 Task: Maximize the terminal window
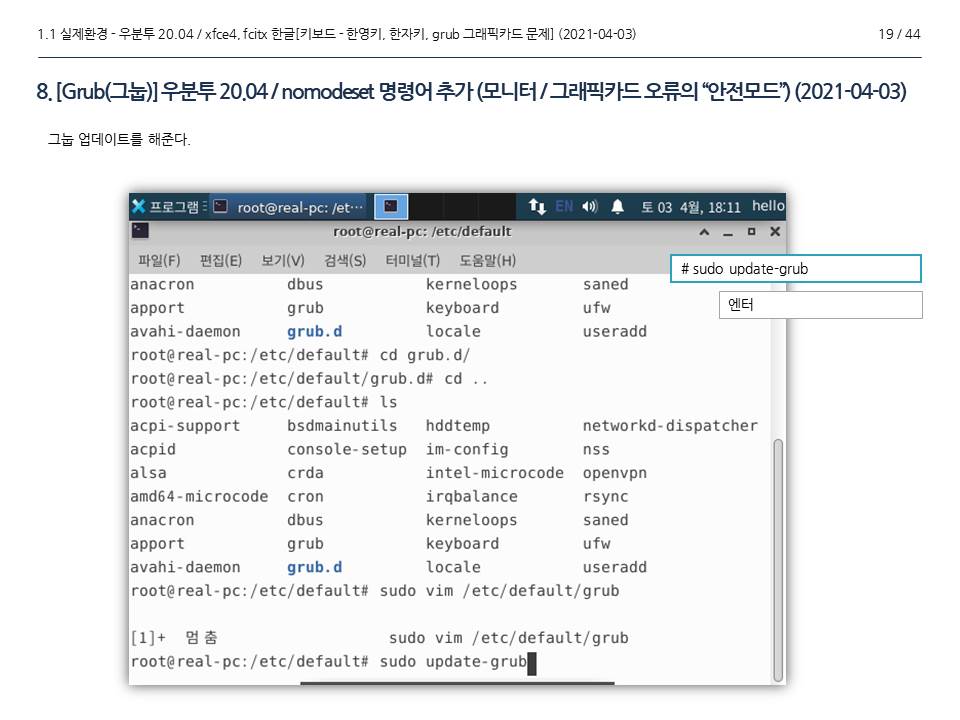751,231
